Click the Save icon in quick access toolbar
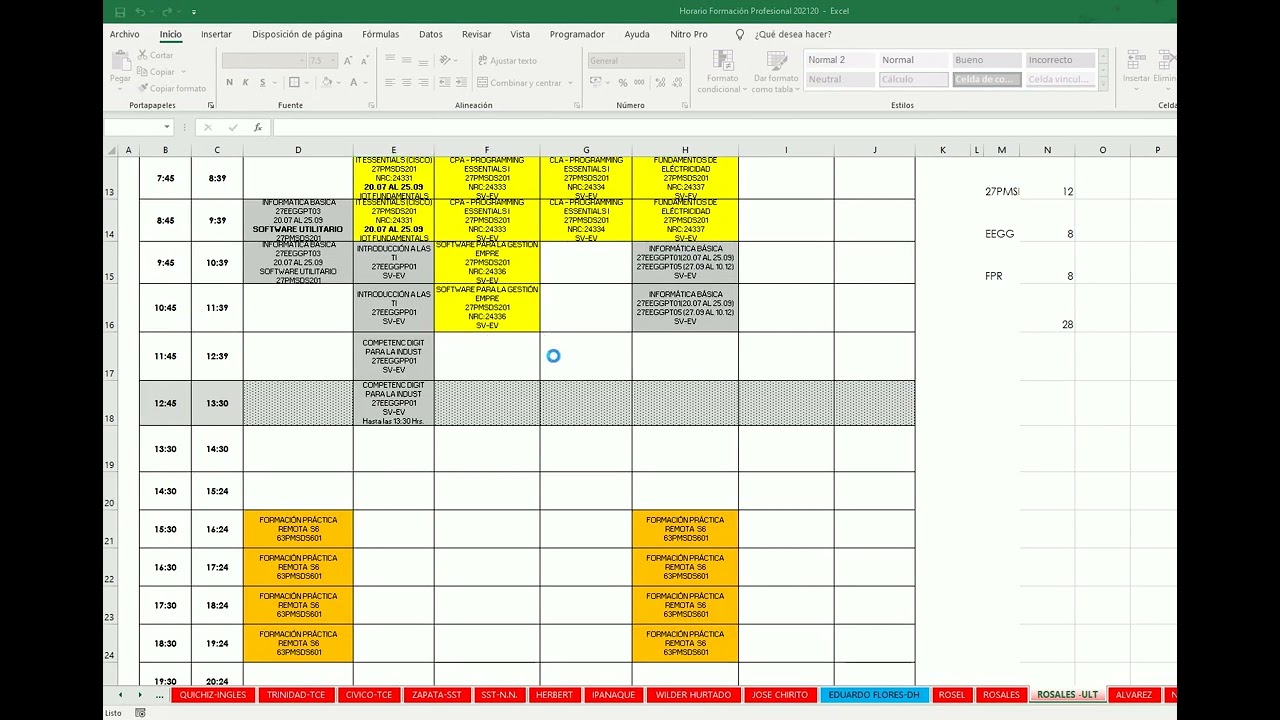This screenshot has width=1280, height=720. coord(120,12)
